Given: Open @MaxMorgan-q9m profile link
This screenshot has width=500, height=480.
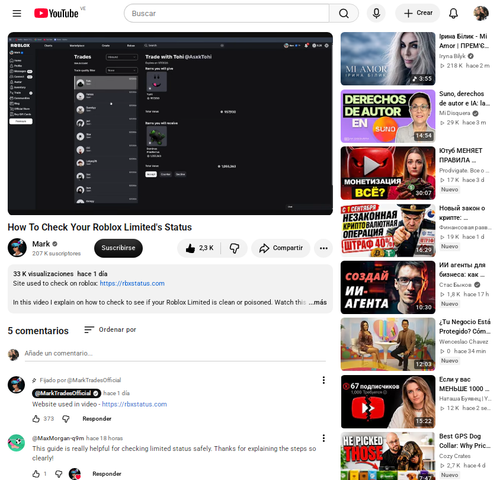Looking at the screenshot, I should coord(58,438).
